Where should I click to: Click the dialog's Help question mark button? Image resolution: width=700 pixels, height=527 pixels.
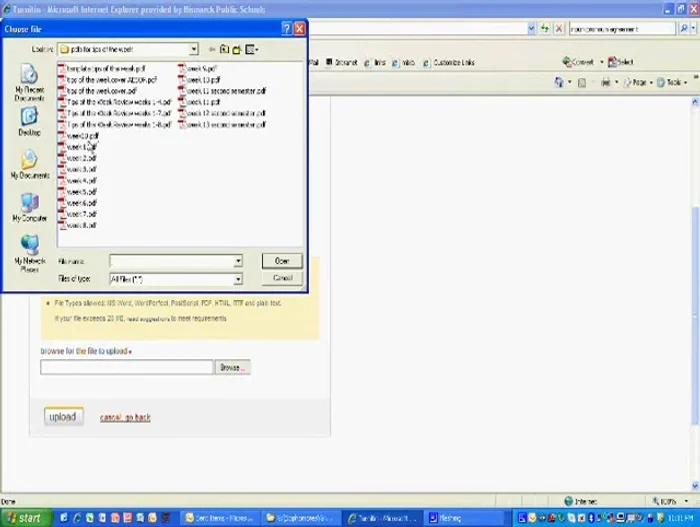point(286,29)
